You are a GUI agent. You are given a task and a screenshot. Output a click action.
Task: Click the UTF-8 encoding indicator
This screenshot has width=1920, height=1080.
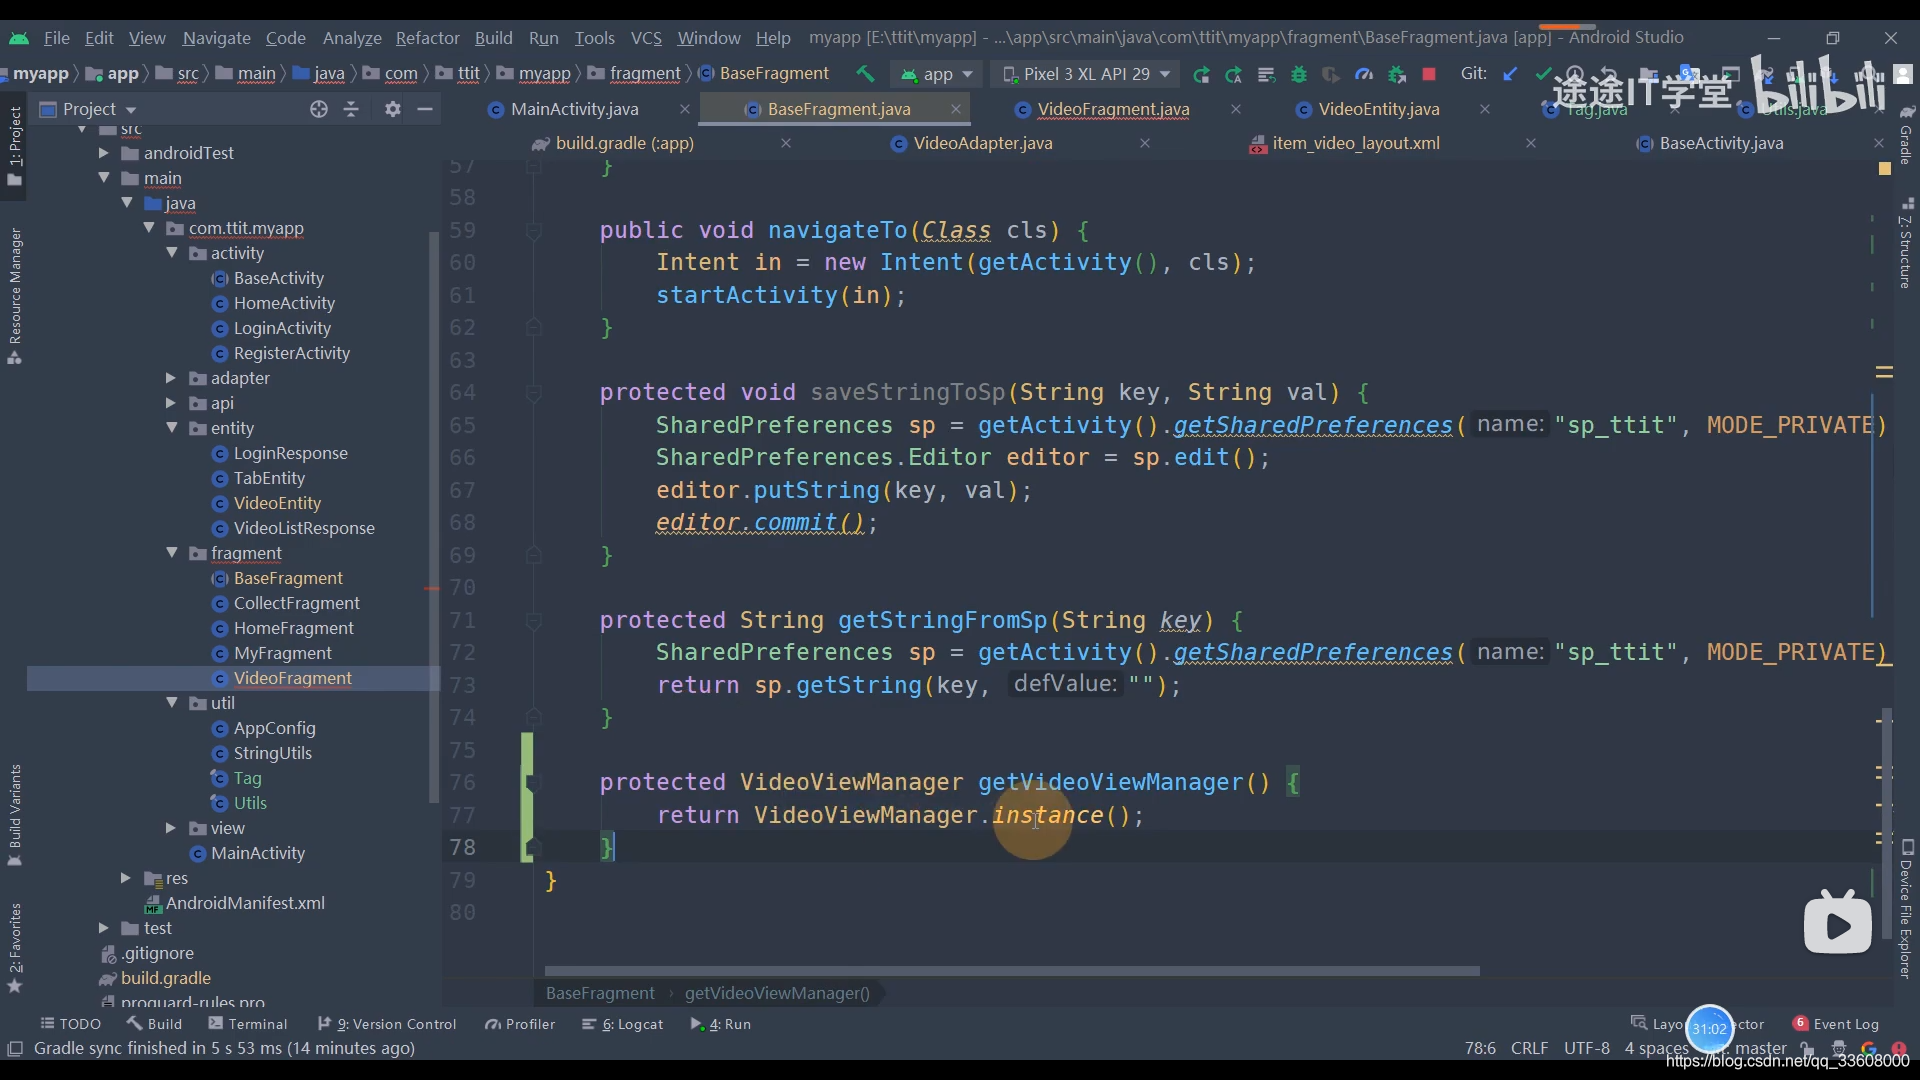[x=1586, y=1048]
